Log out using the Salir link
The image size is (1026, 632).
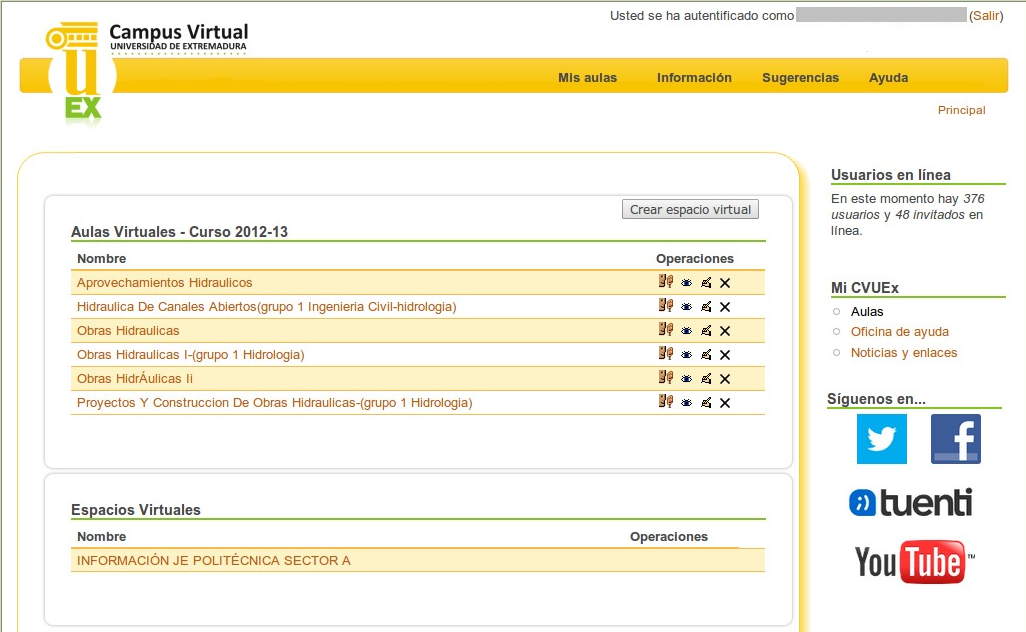[x=986, y=16]
